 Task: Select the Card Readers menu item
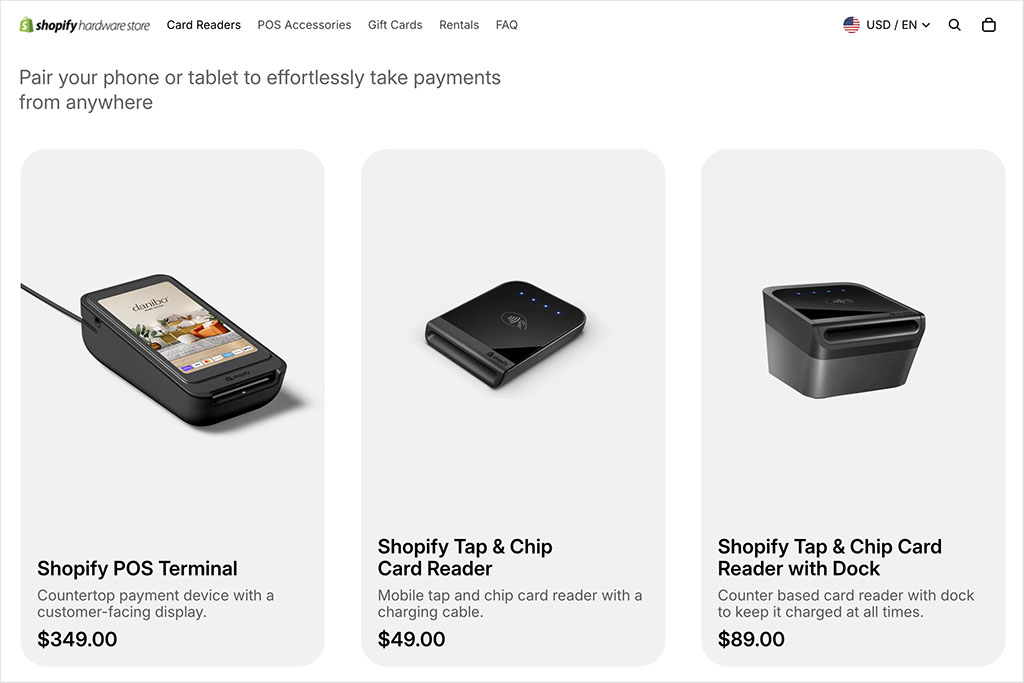pos(204,24)
